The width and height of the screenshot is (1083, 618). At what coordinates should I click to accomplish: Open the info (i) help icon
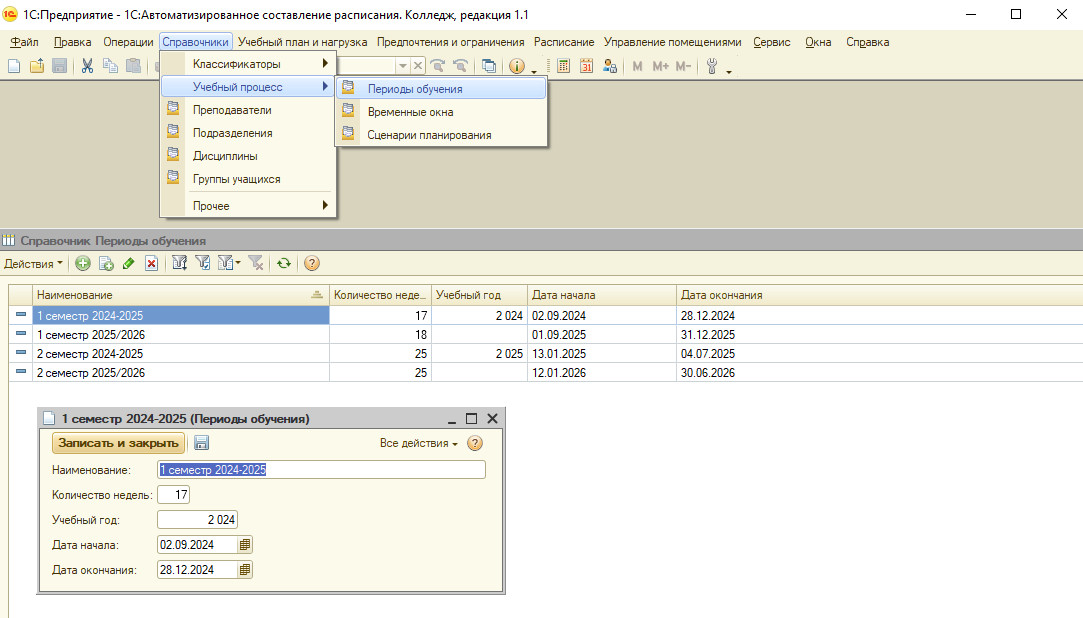517,66
